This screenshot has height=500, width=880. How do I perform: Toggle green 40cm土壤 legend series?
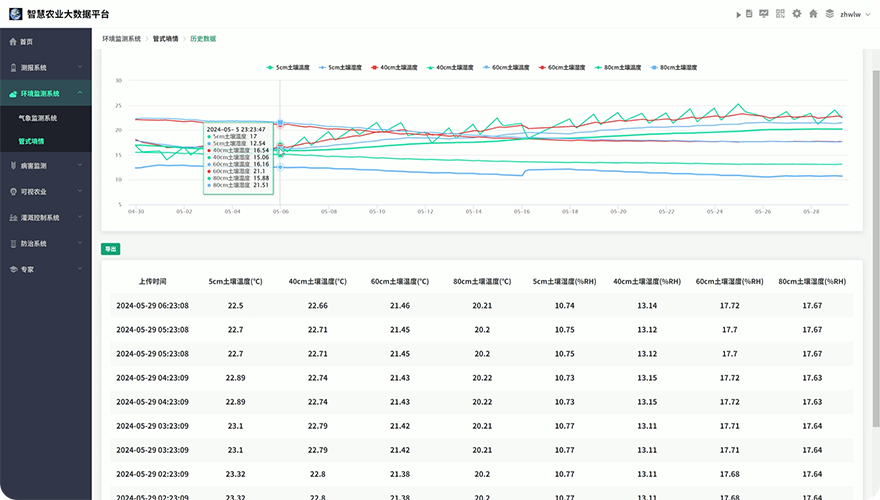(x=450, y=67)
